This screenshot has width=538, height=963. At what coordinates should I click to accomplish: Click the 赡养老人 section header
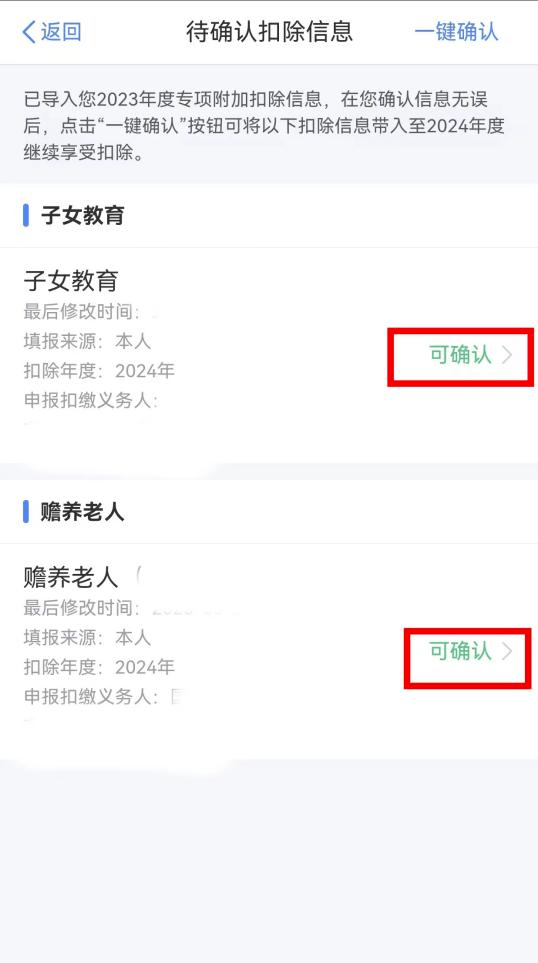tap(83, 512)
